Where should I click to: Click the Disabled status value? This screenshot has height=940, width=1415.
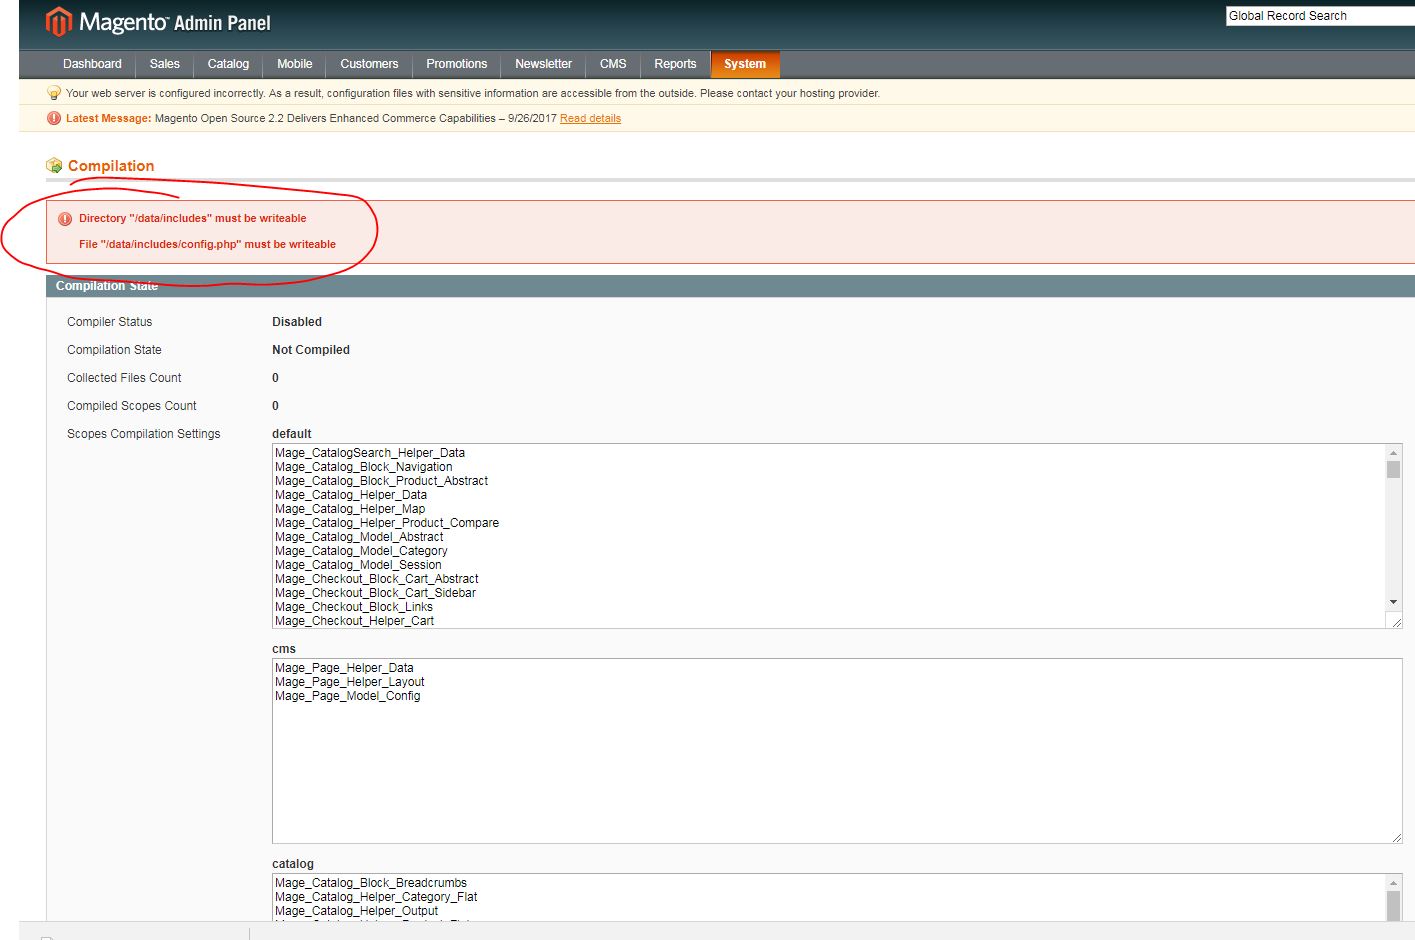click(297, 322)
